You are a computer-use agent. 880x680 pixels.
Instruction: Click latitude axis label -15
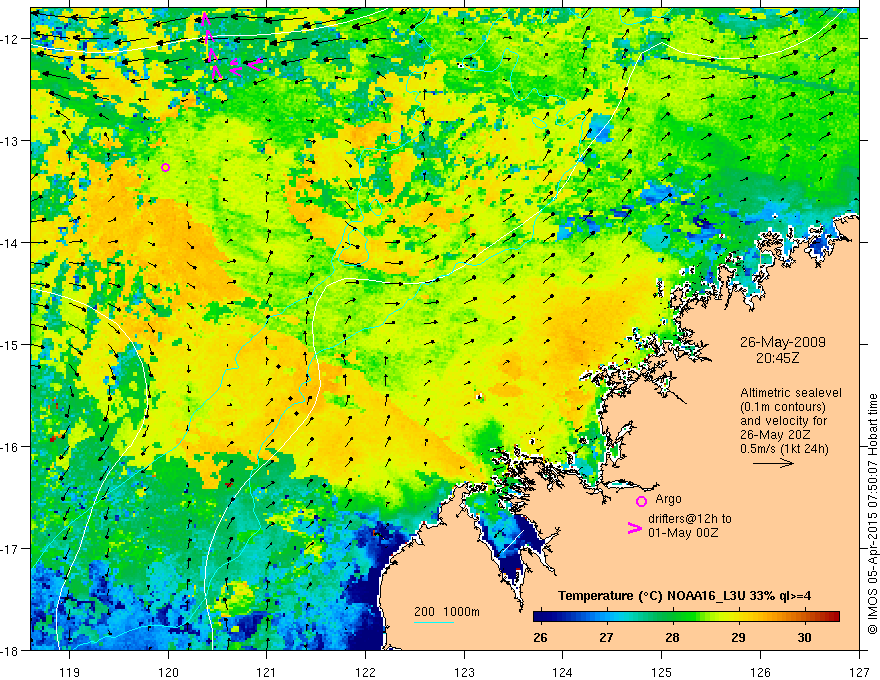tap(10, 345)
